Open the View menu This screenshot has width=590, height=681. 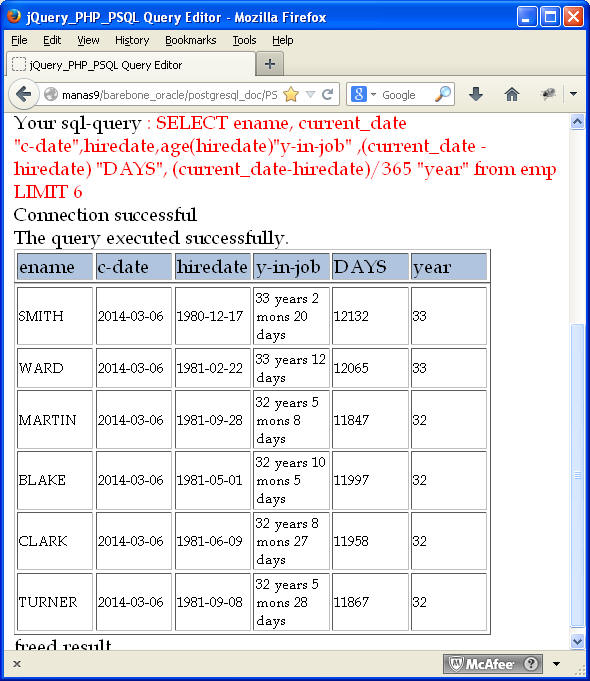pyautogui.click(x=88, y=40)
